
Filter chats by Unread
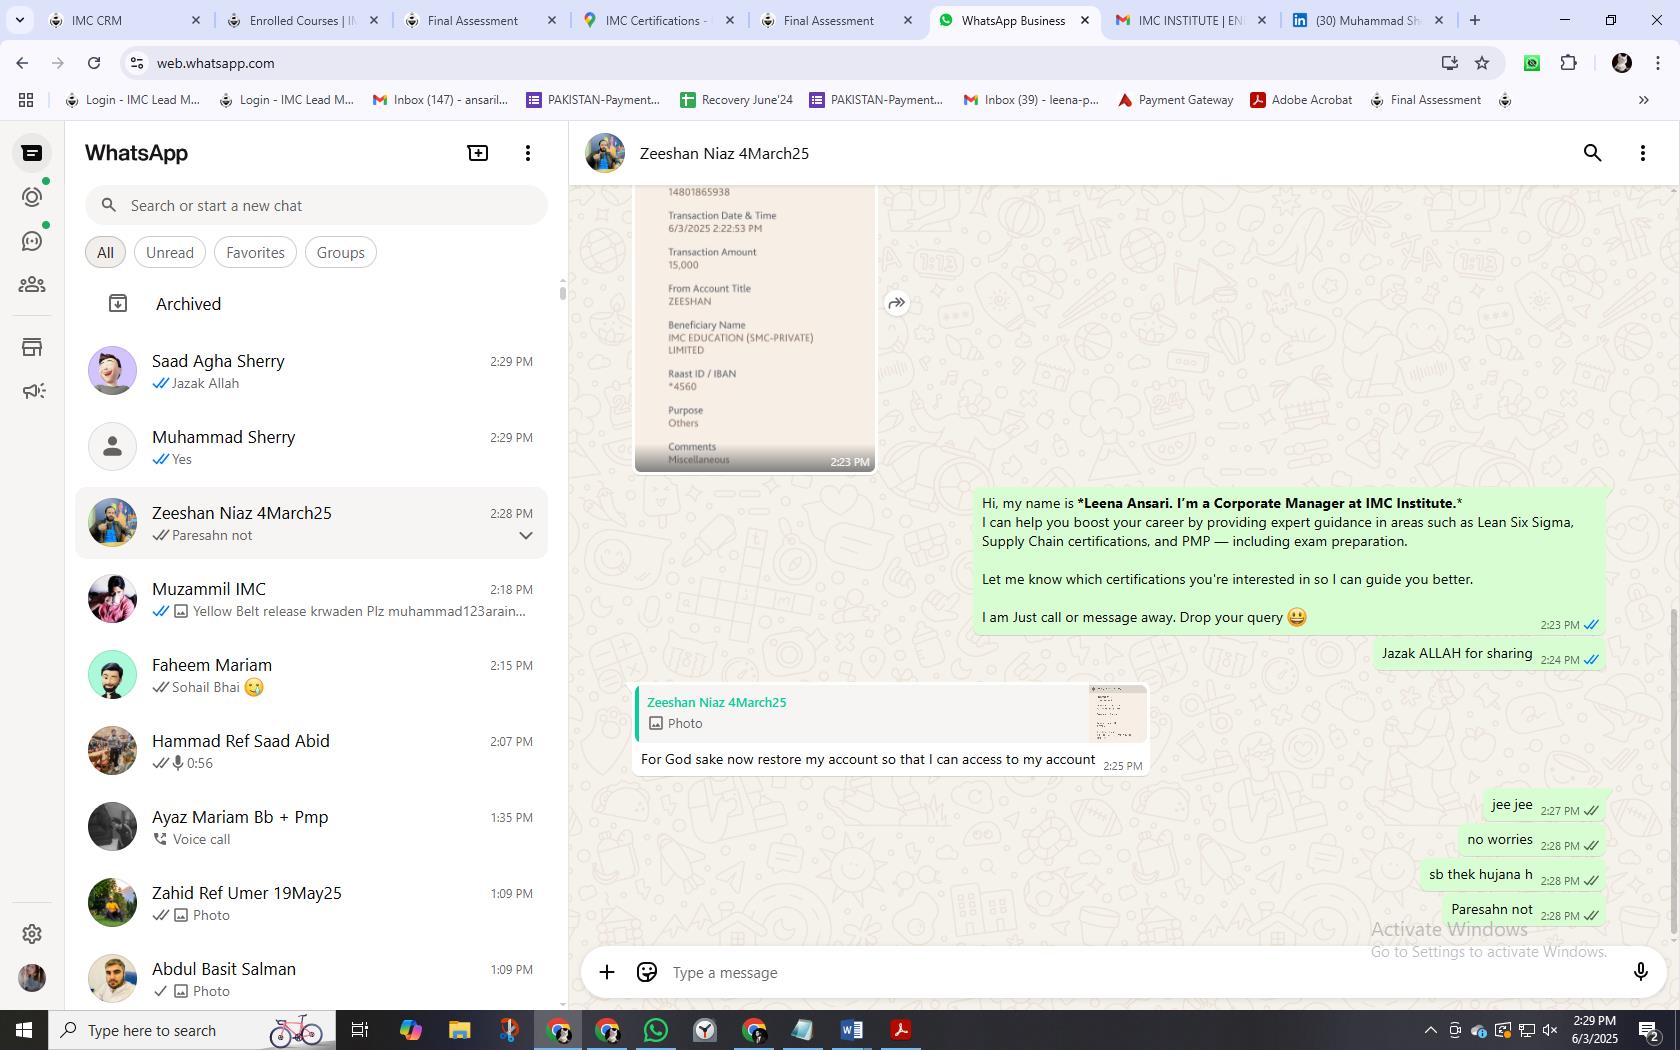170,253
